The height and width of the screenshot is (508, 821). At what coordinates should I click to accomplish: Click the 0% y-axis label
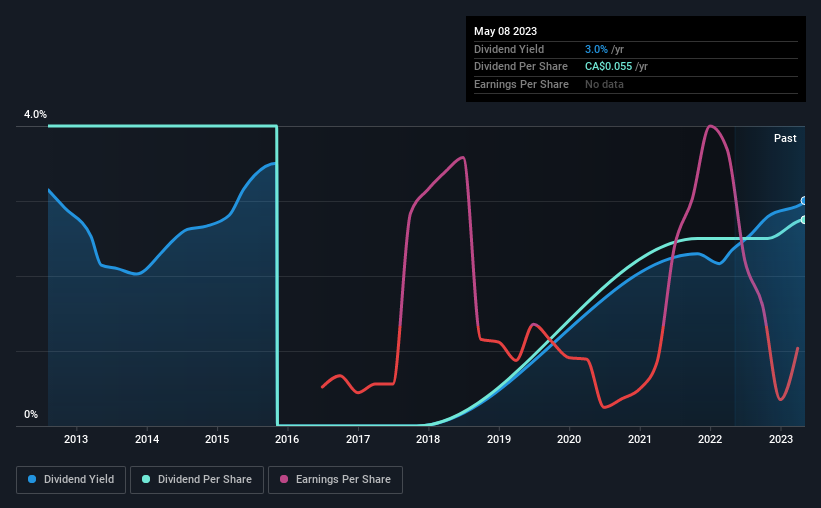tap(31, 414)
